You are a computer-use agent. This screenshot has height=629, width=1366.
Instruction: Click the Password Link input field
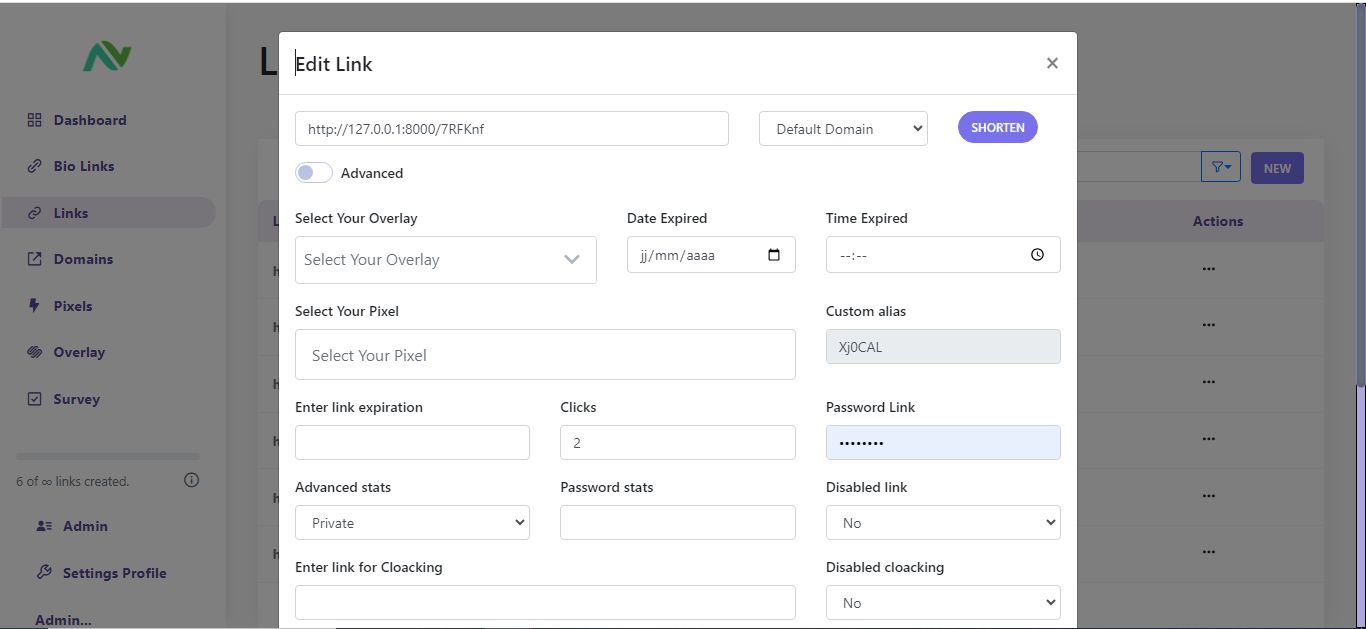943,443
